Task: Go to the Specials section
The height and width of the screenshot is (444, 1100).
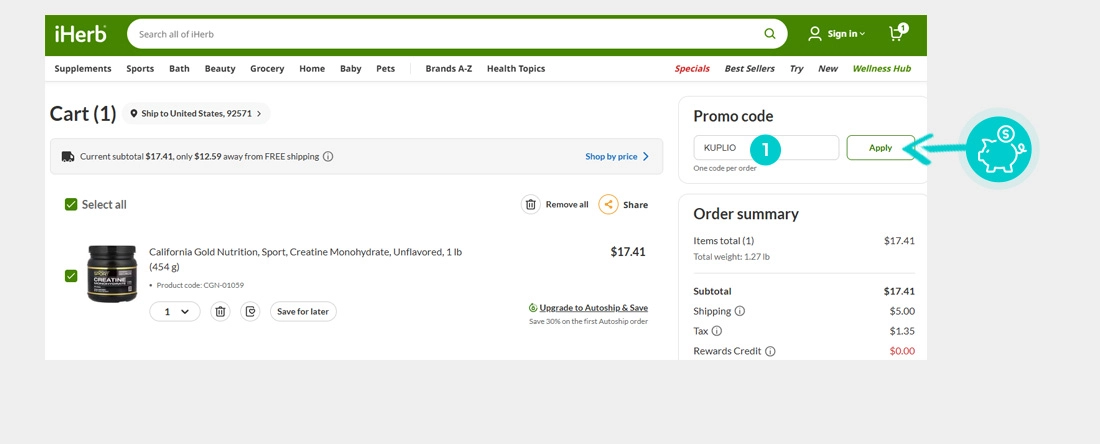Action: [x=692, y=69]
